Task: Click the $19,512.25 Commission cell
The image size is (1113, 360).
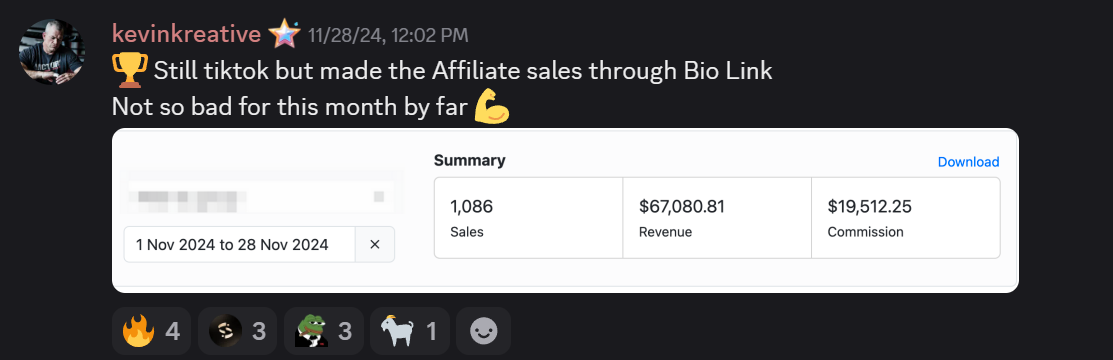Action: 906,218
